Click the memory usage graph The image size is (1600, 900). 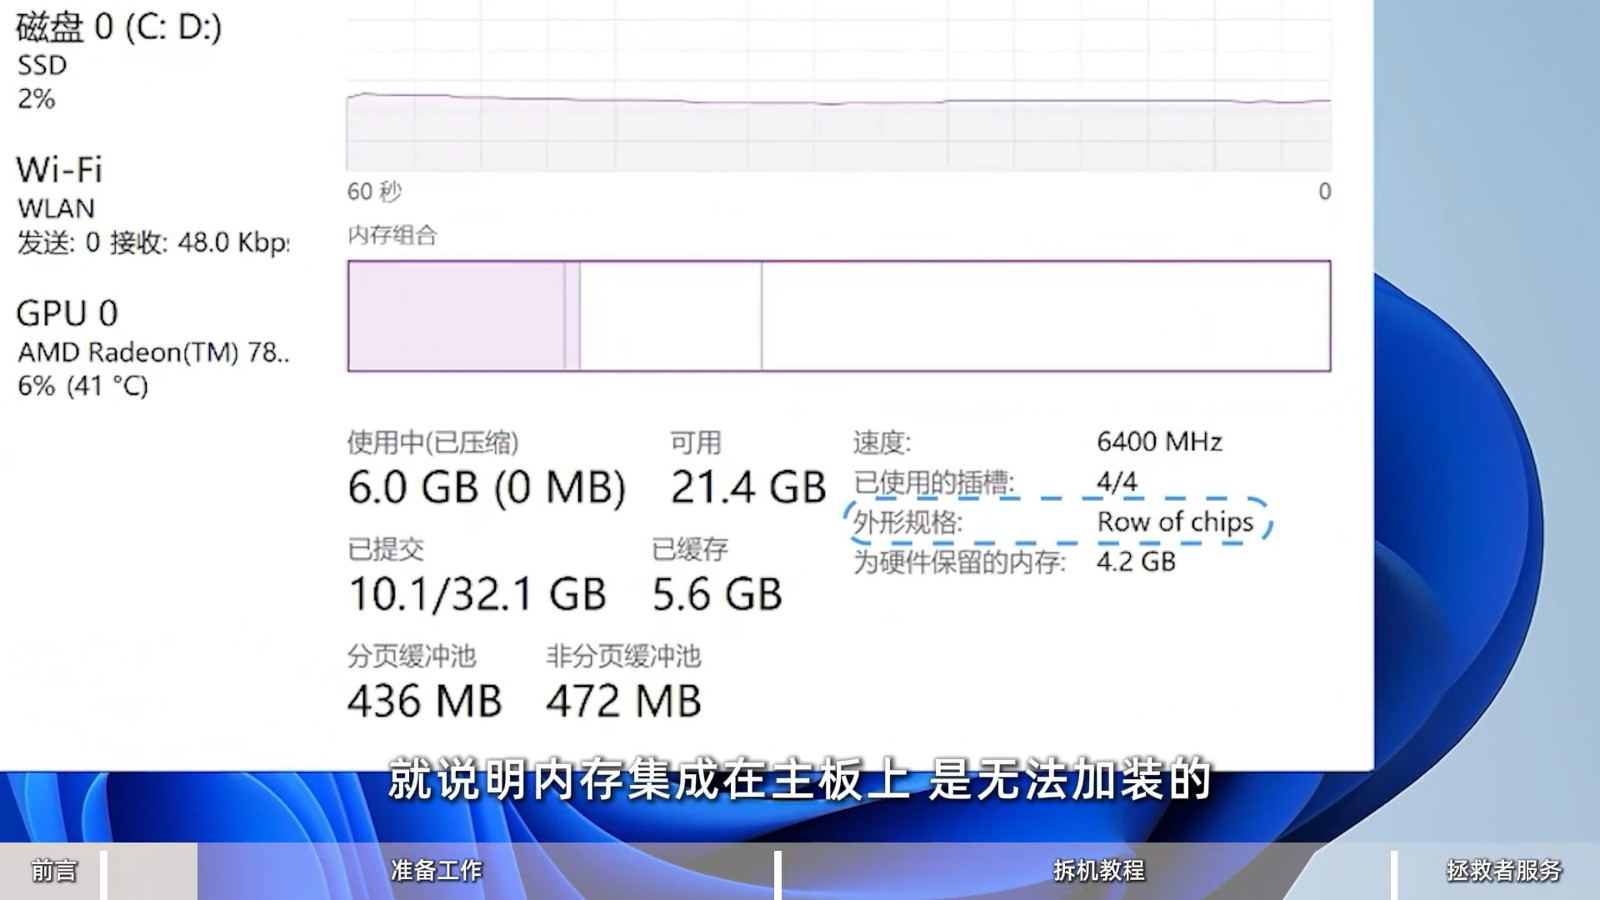(x=838, y=100)
